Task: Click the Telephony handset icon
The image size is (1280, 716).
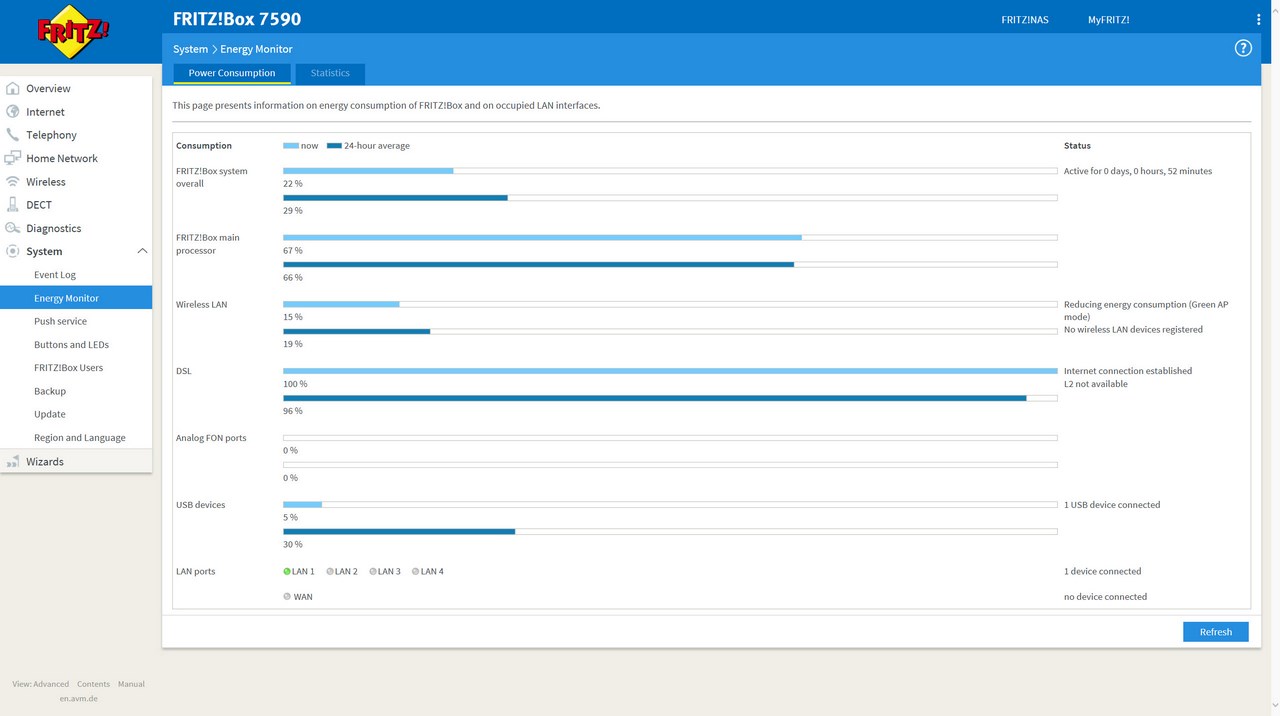Action: tap(13, 134)
